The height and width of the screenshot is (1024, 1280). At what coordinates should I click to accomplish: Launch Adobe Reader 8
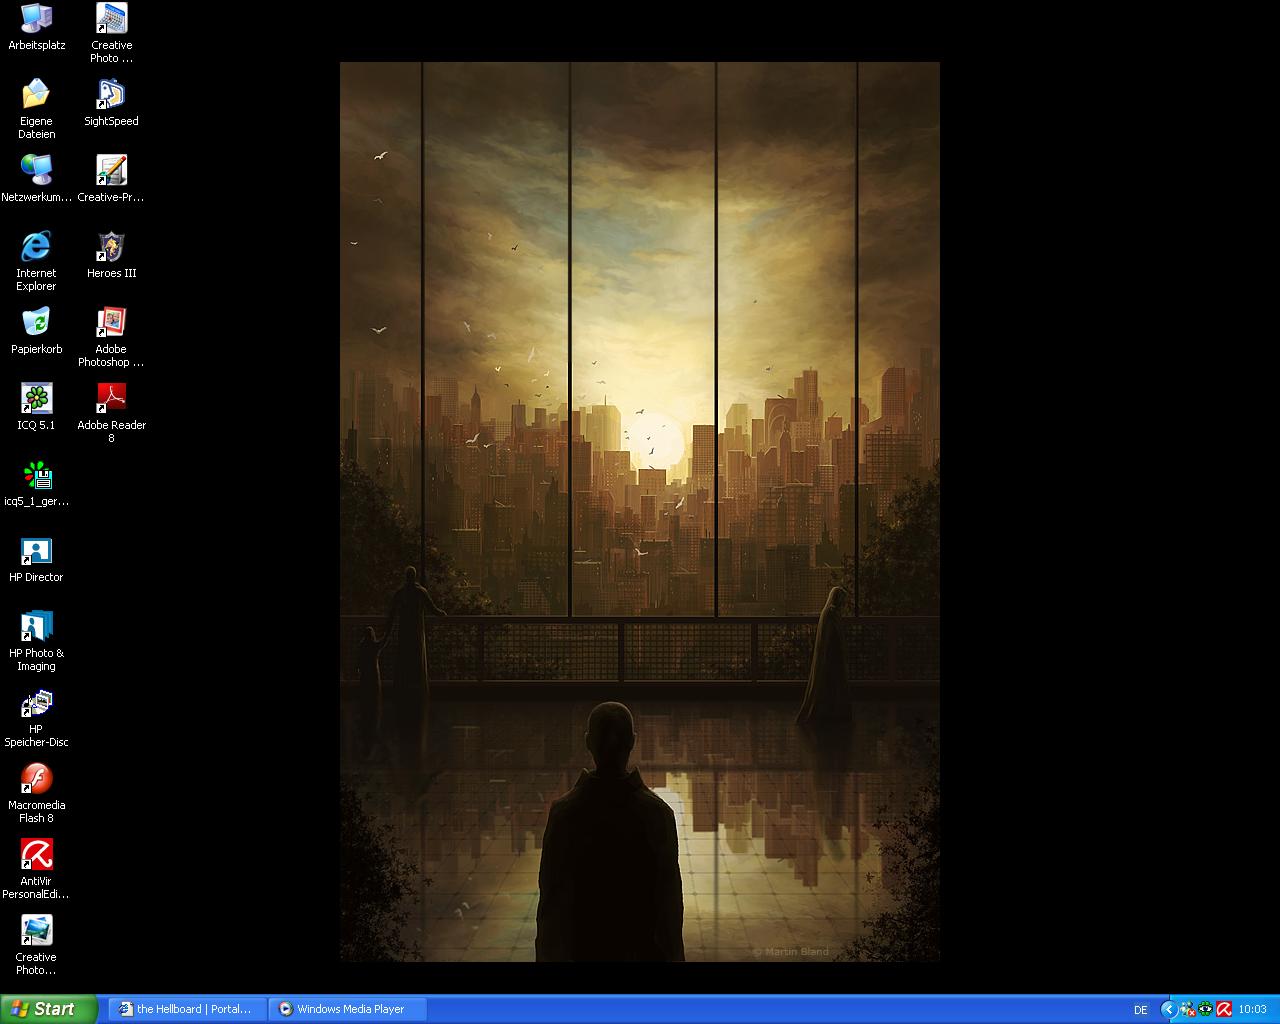(111, 399)
